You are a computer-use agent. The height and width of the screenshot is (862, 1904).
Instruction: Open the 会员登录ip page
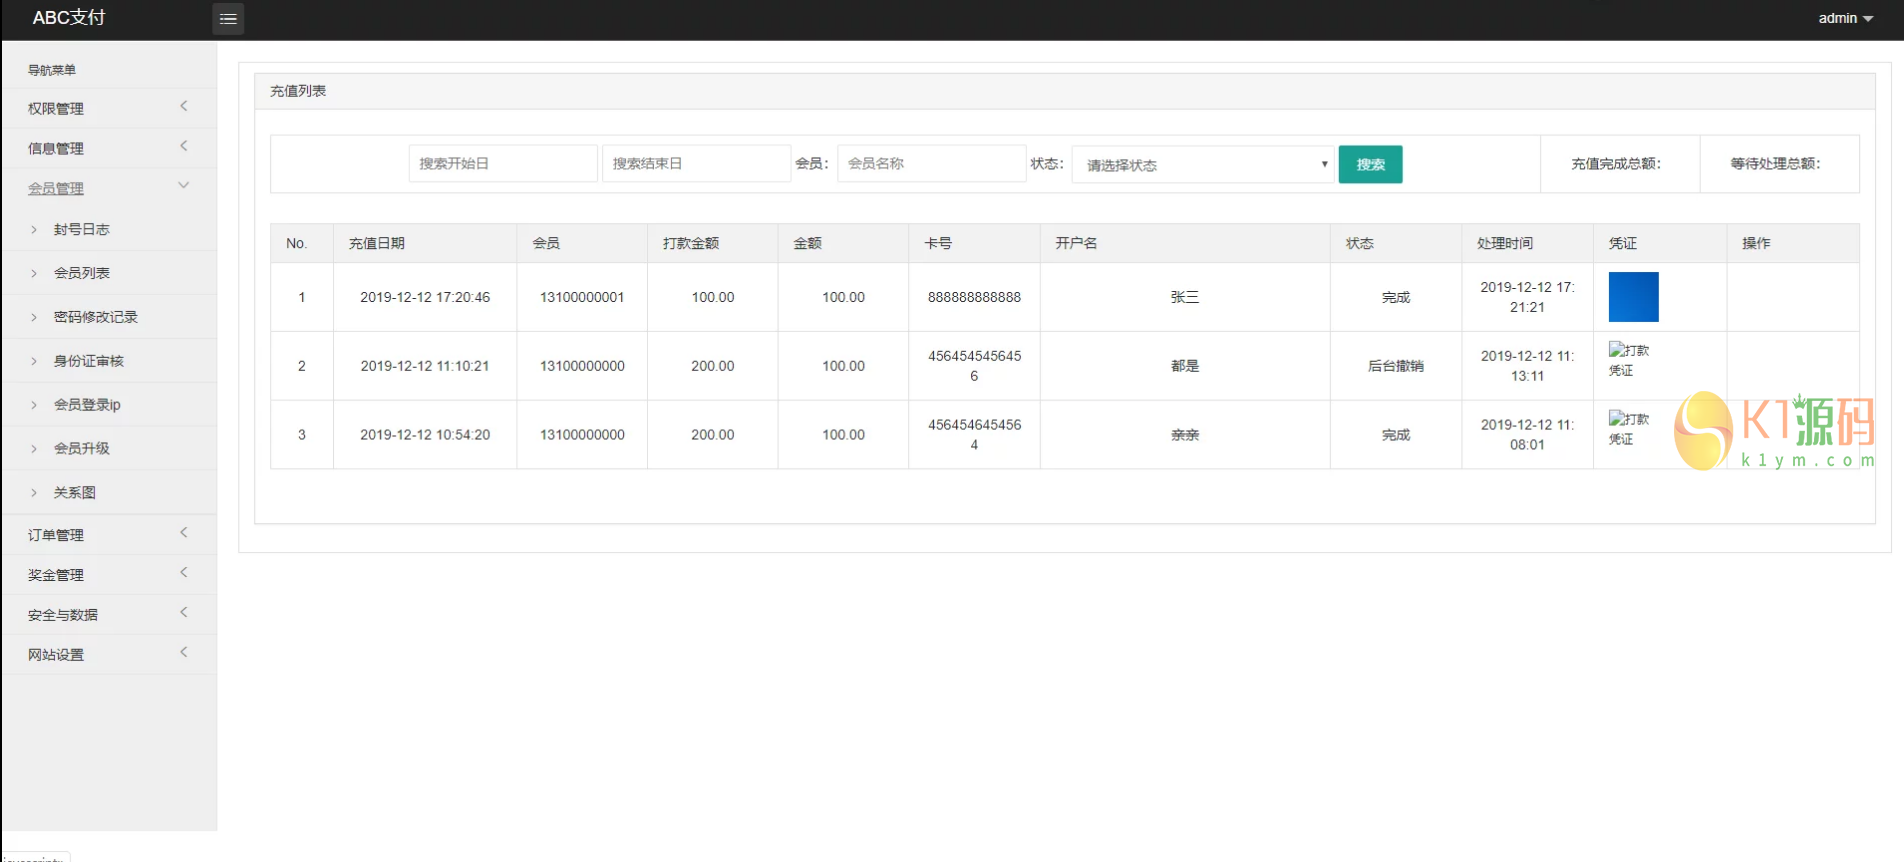coord(87,405)
